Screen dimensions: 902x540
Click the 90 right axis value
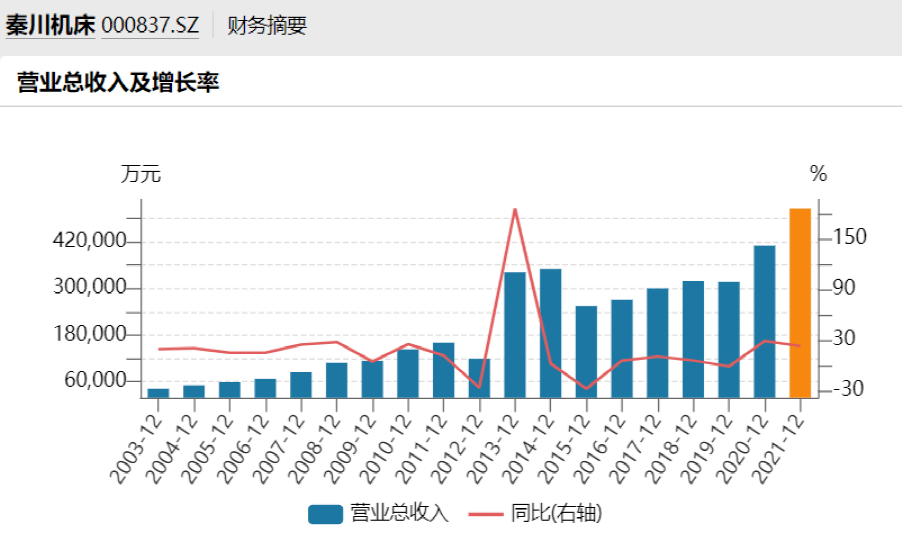(844, 288)
